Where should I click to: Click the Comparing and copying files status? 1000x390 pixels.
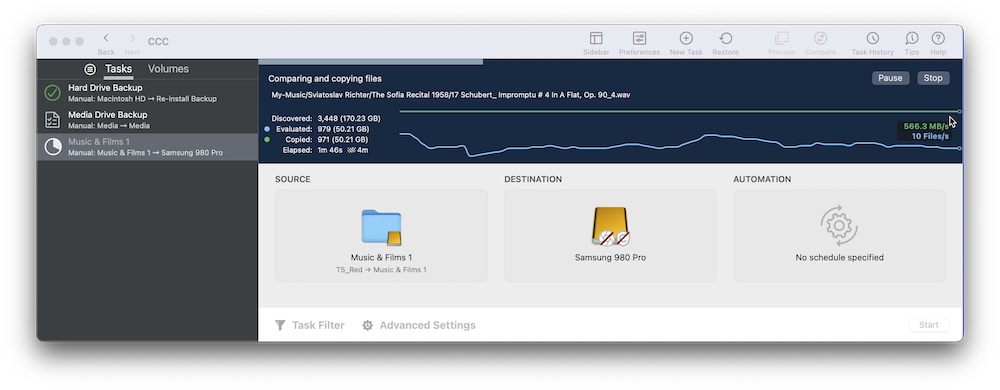[x=325, y=78]
